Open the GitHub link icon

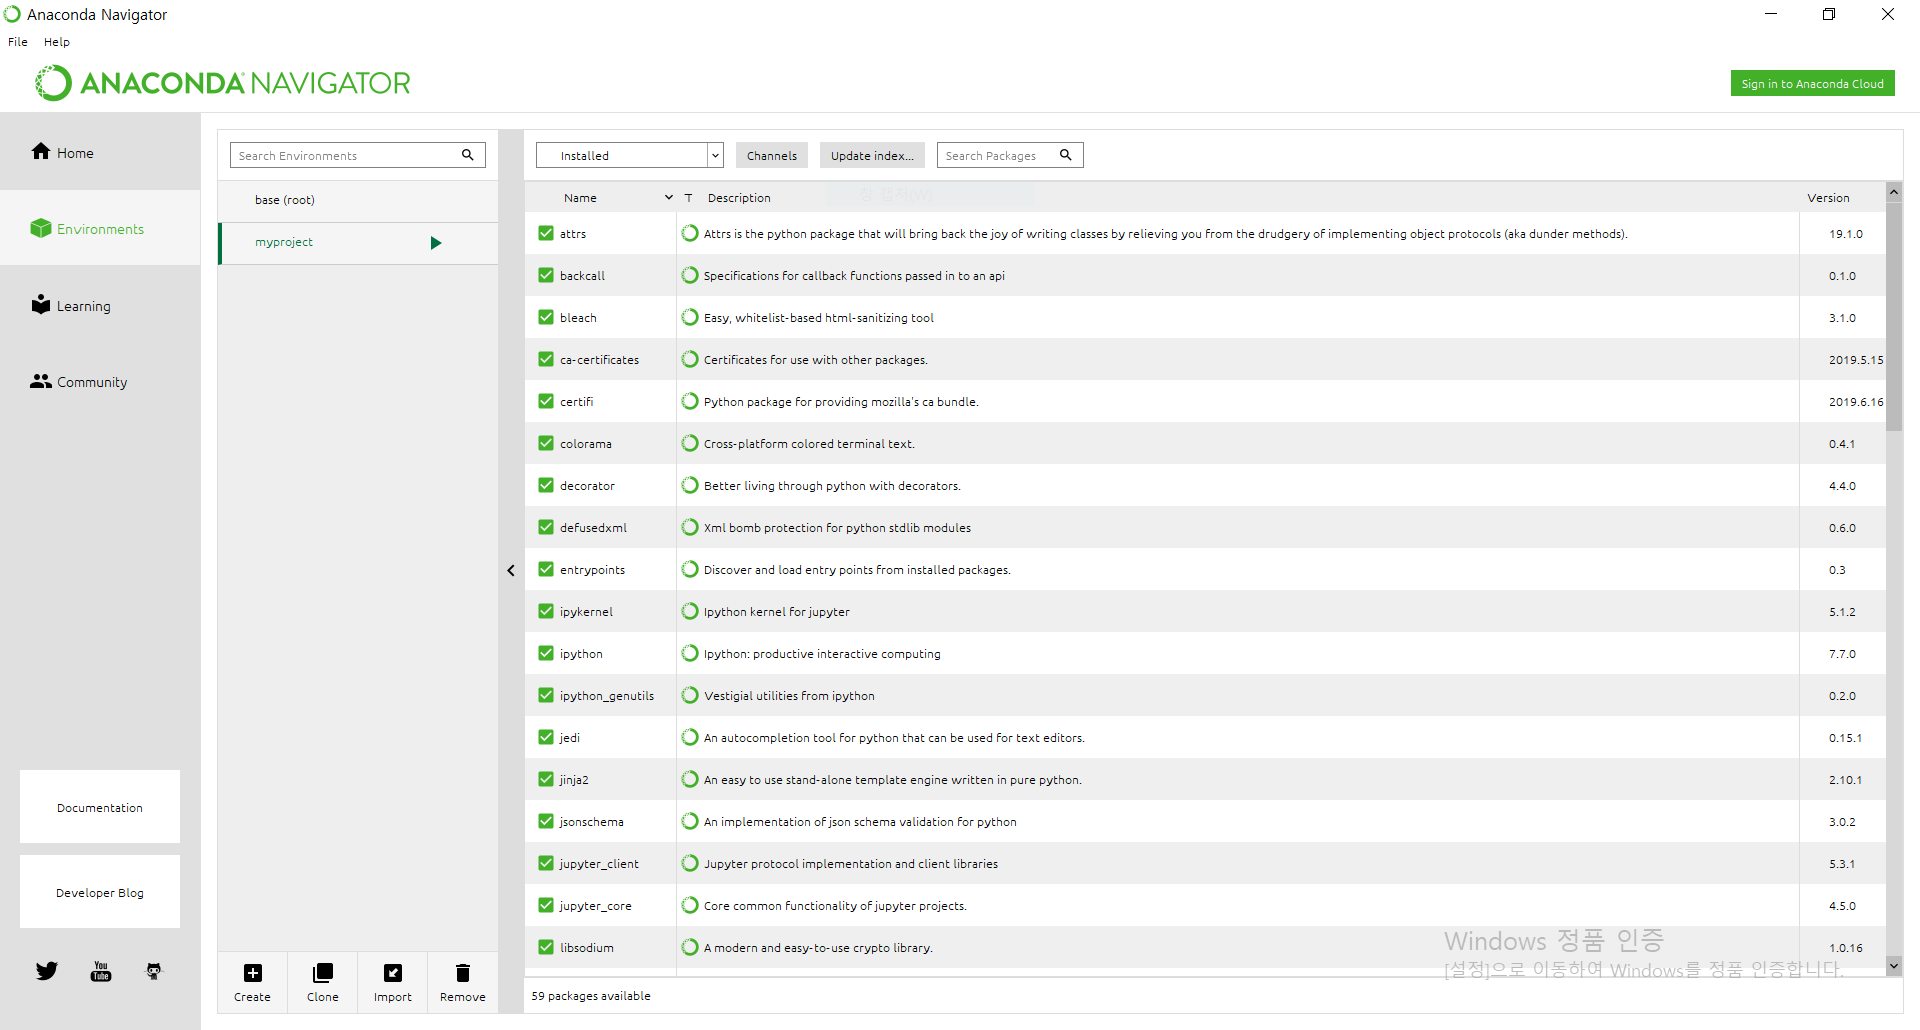154,971
